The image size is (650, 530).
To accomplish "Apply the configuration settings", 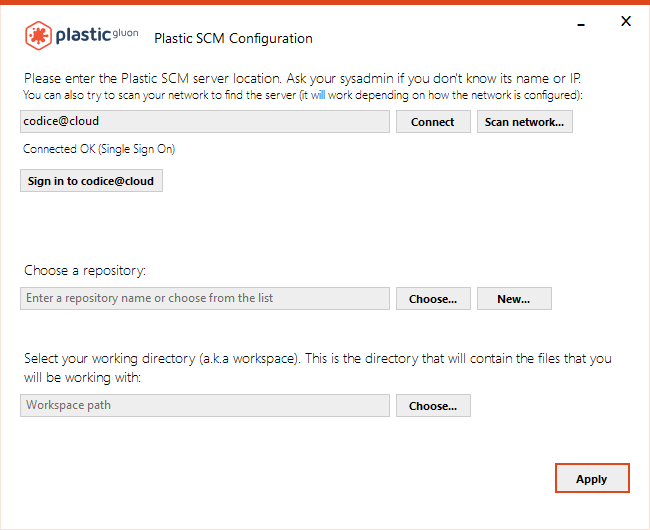I will coord(592,479).
